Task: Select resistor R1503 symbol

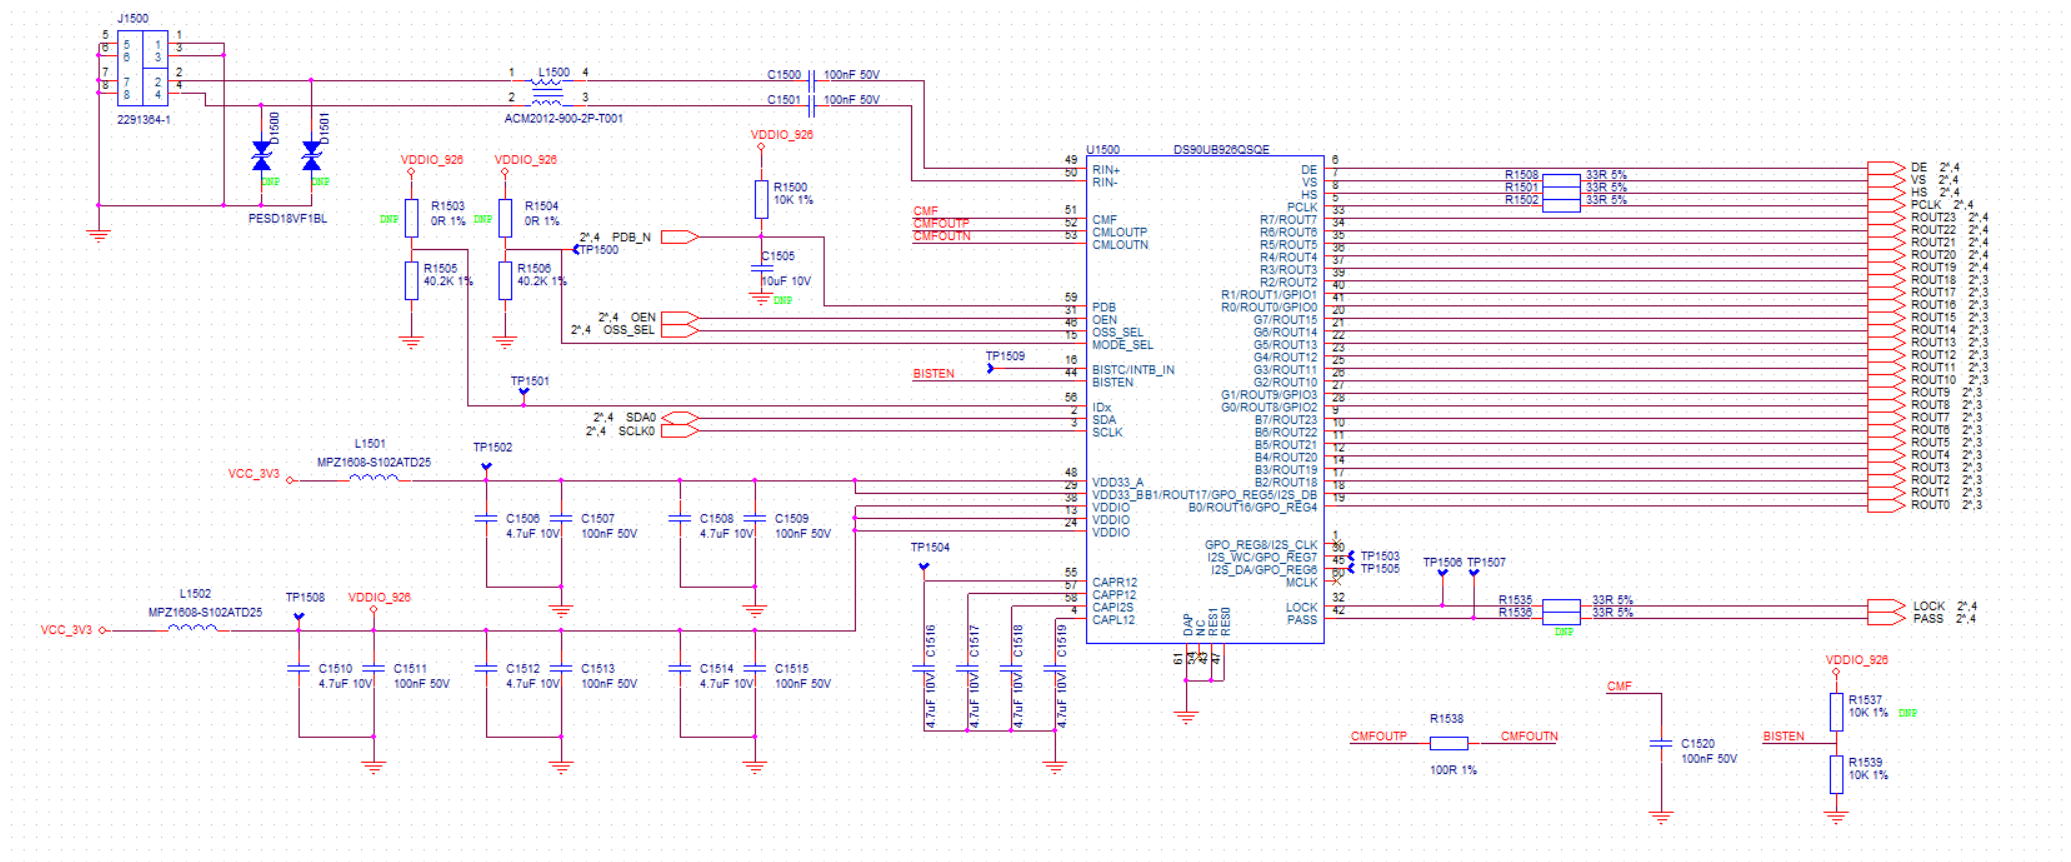Action: click(411, 218)
